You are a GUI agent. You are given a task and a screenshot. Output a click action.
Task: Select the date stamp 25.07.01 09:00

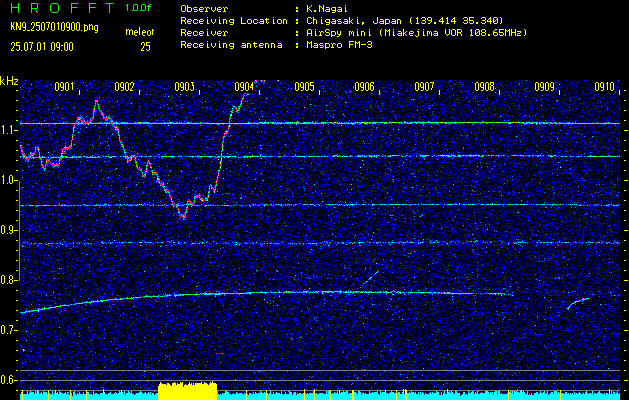point(42,47)
